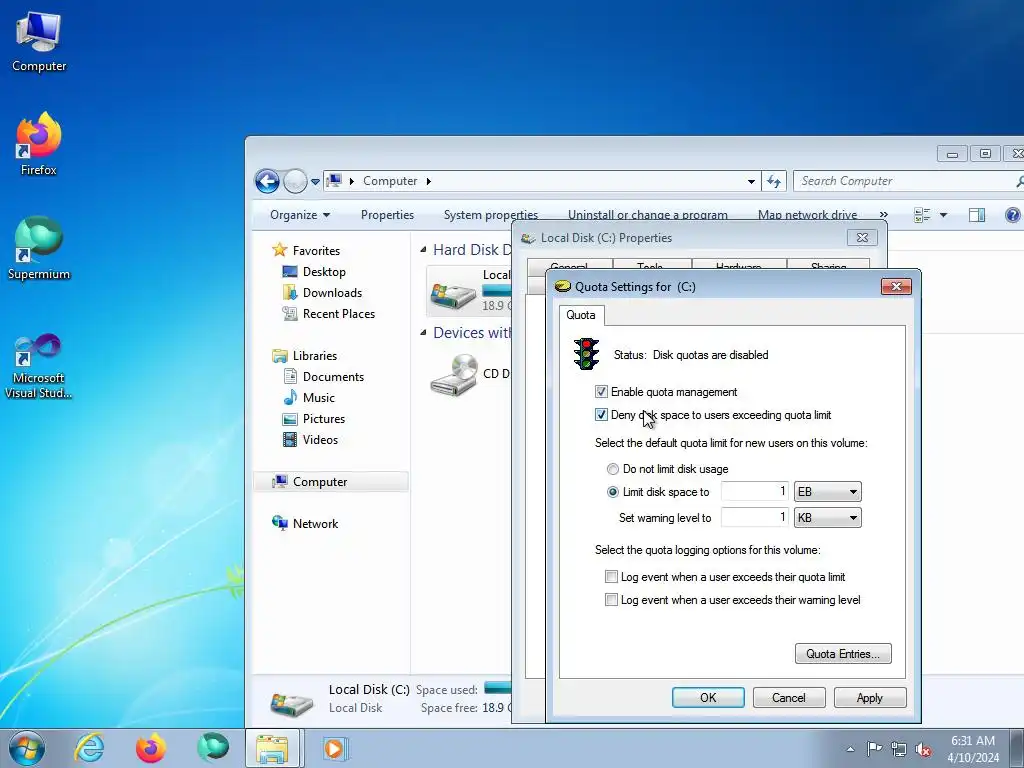Open Firefox from the taskbar
Viewport: 1024px width, 768px height.
(151, 748)
